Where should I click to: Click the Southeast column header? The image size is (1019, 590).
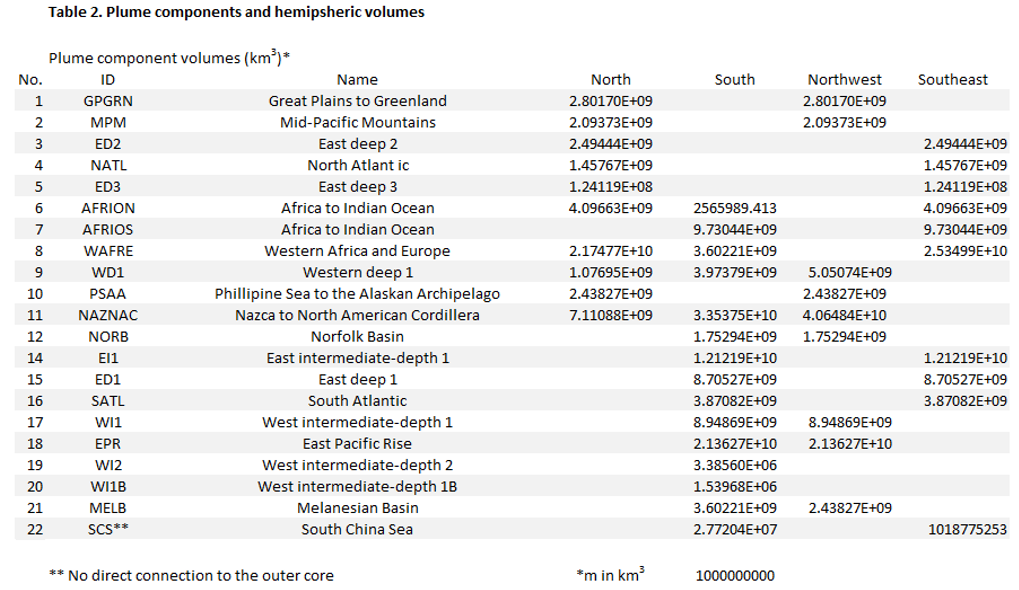tap(952, 80)
